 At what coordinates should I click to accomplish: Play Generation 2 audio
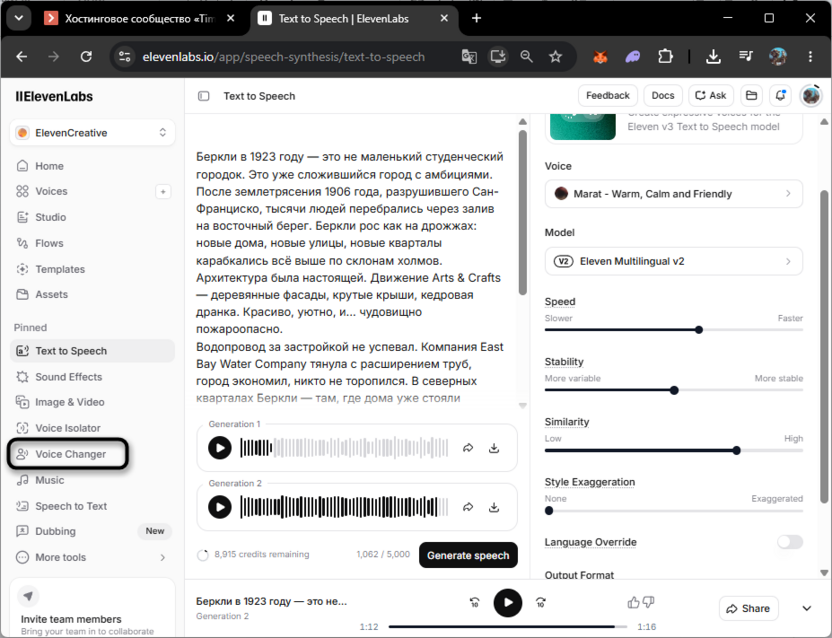click(x=220, y=507)
